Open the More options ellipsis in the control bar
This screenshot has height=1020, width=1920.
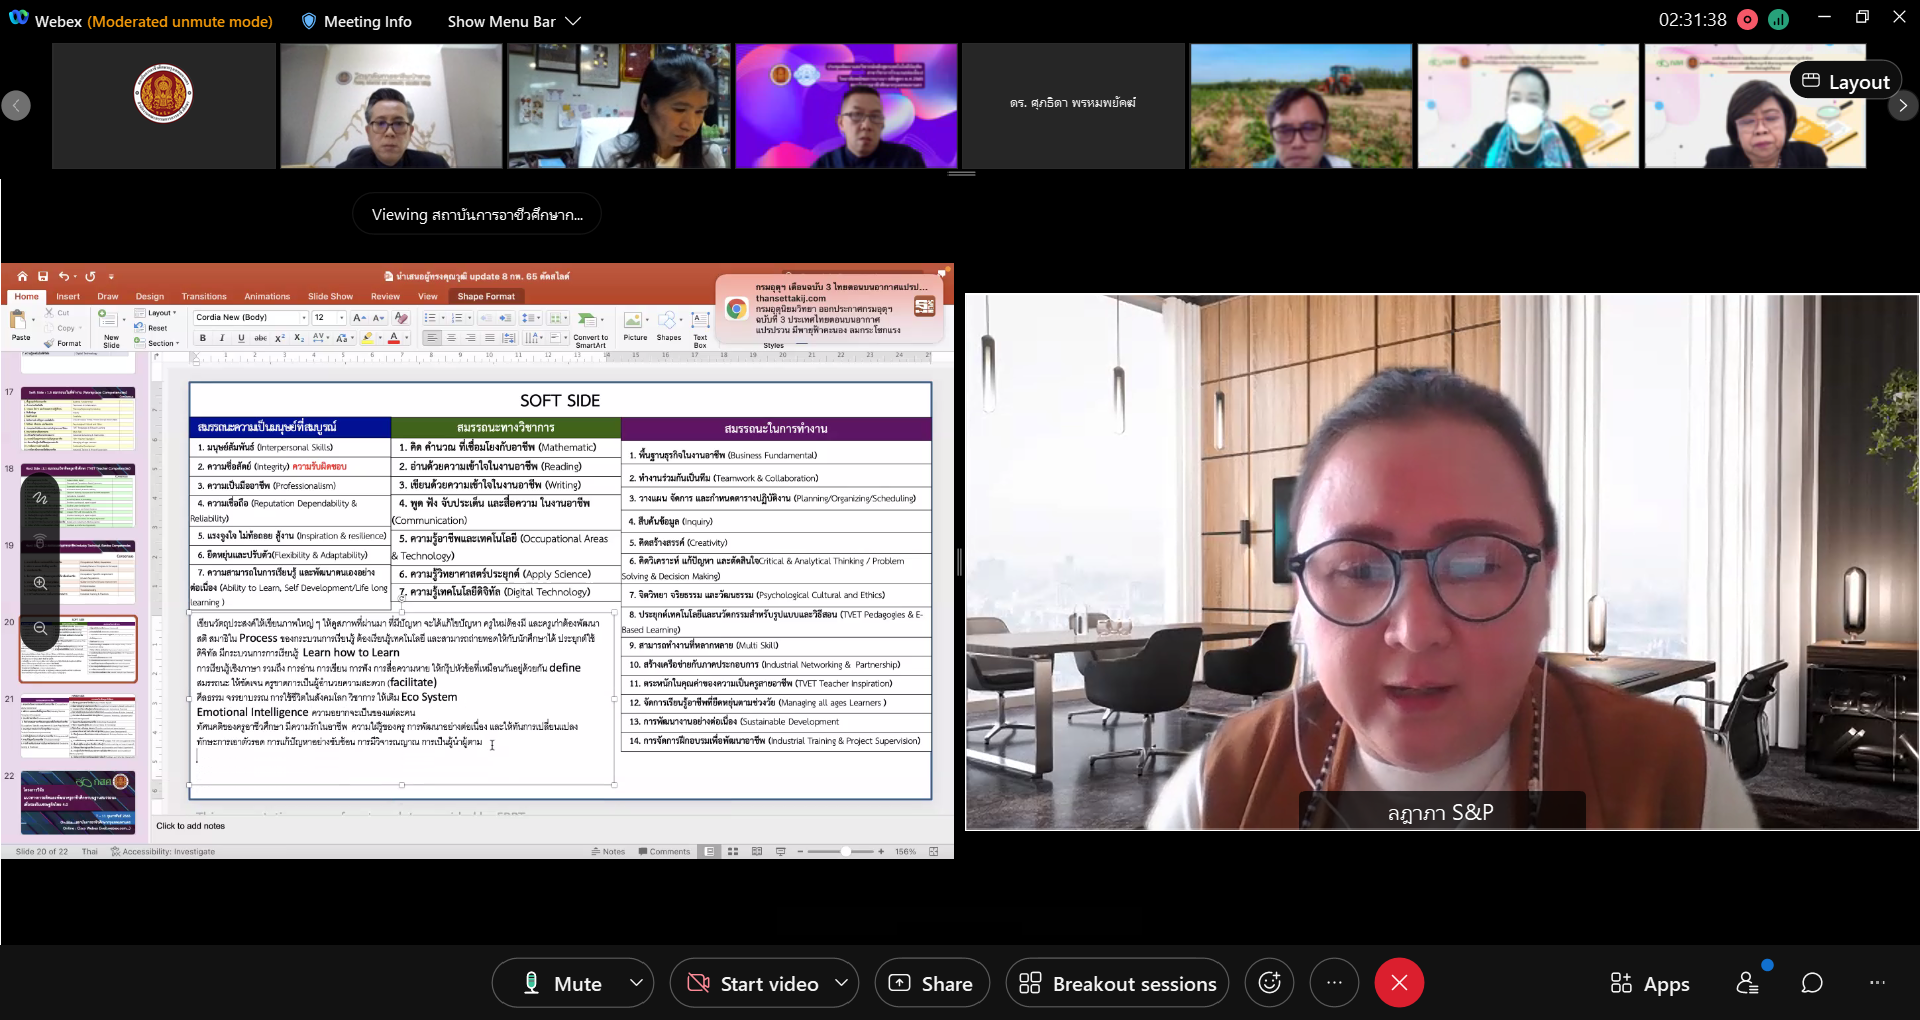pyautogui.click(x=1334, y=983)
